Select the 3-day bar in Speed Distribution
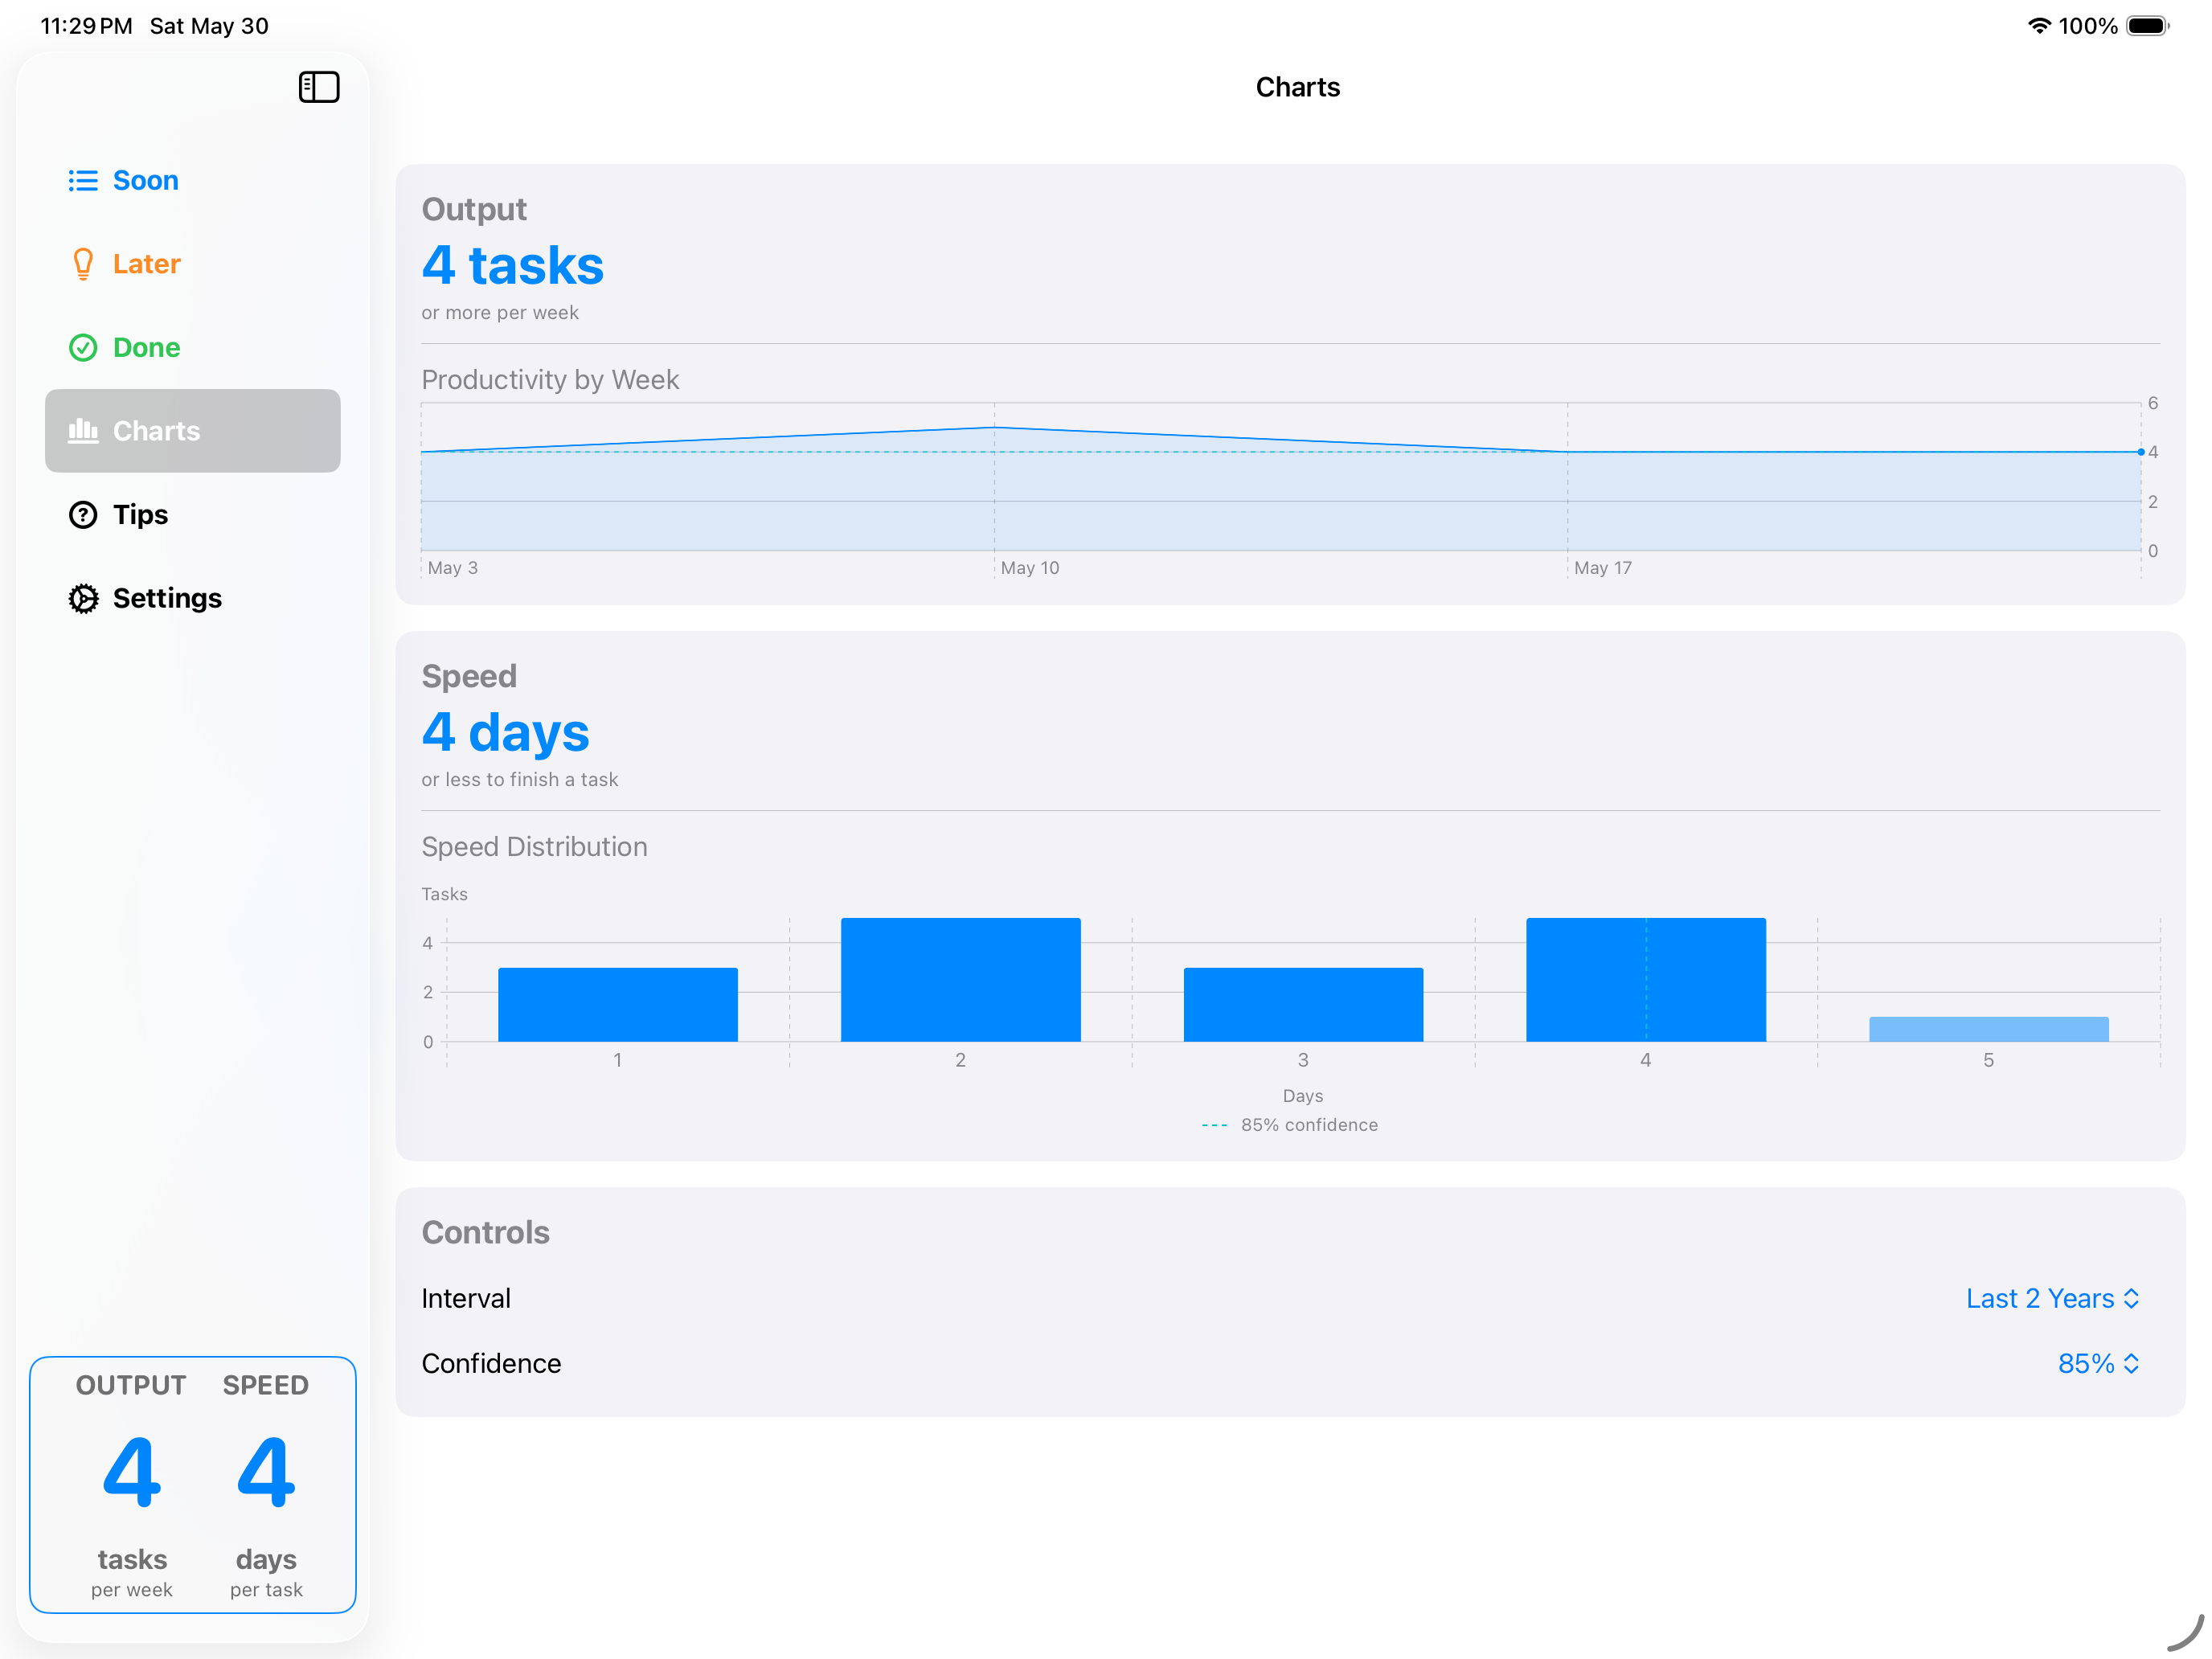This screenshot has height=1659, width=2212. pyautogui.click(x=1303, y=1004)
